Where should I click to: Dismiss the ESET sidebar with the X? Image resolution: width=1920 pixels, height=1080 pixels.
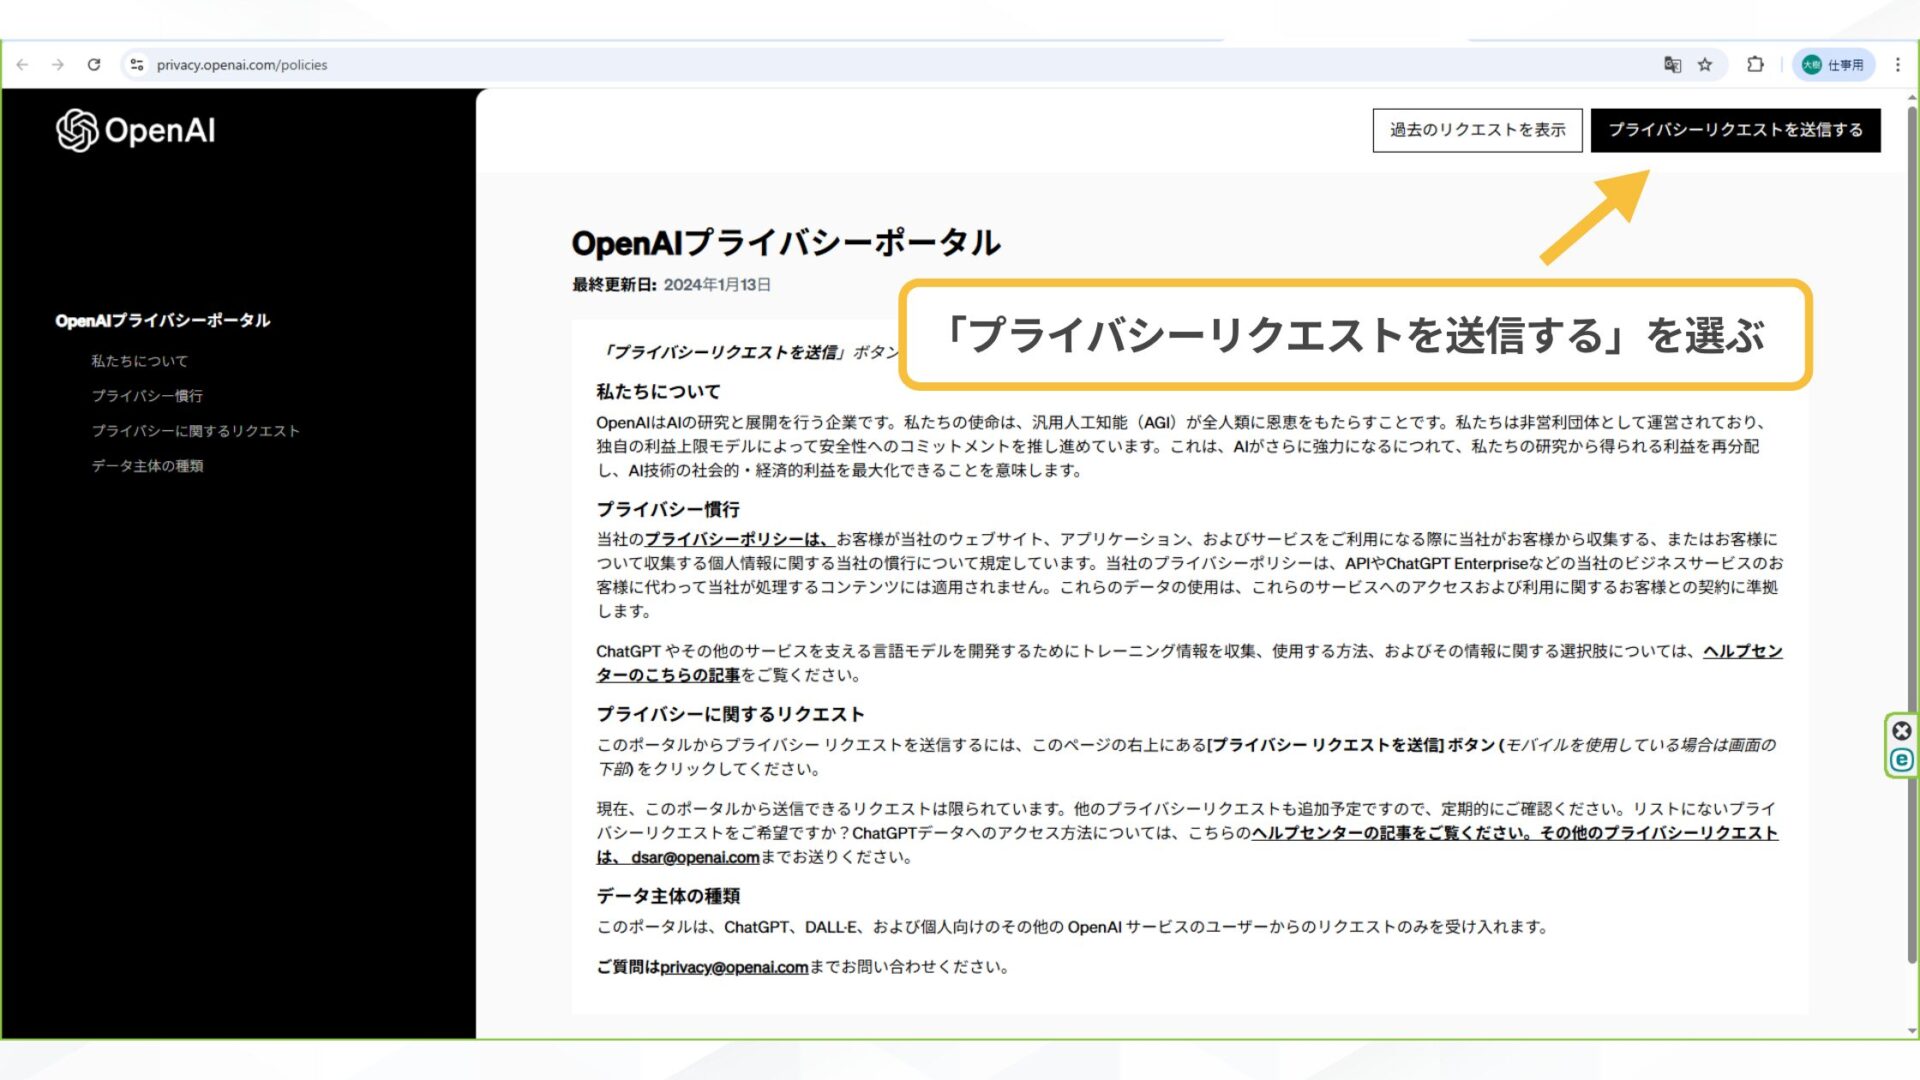coord(1901,731)
